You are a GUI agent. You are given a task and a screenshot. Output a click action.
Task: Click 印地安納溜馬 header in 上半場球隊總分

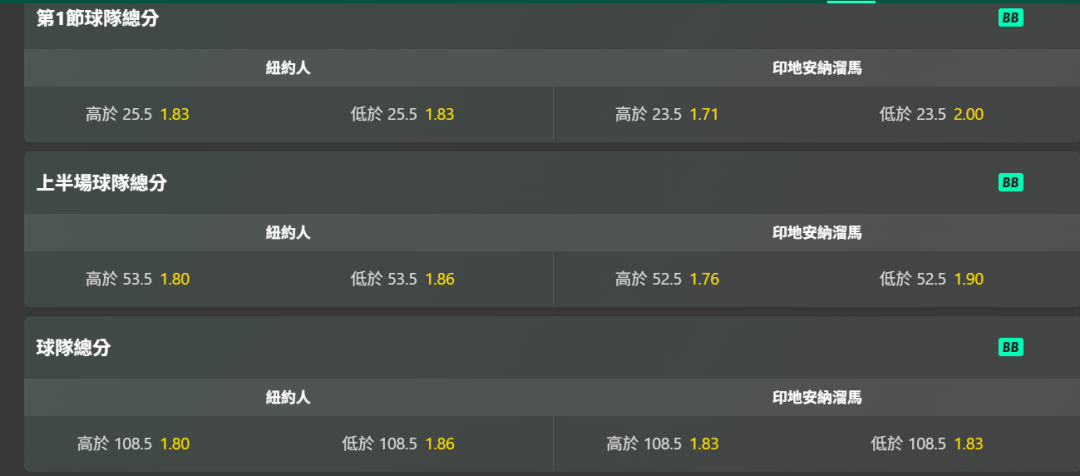(817, 233)
